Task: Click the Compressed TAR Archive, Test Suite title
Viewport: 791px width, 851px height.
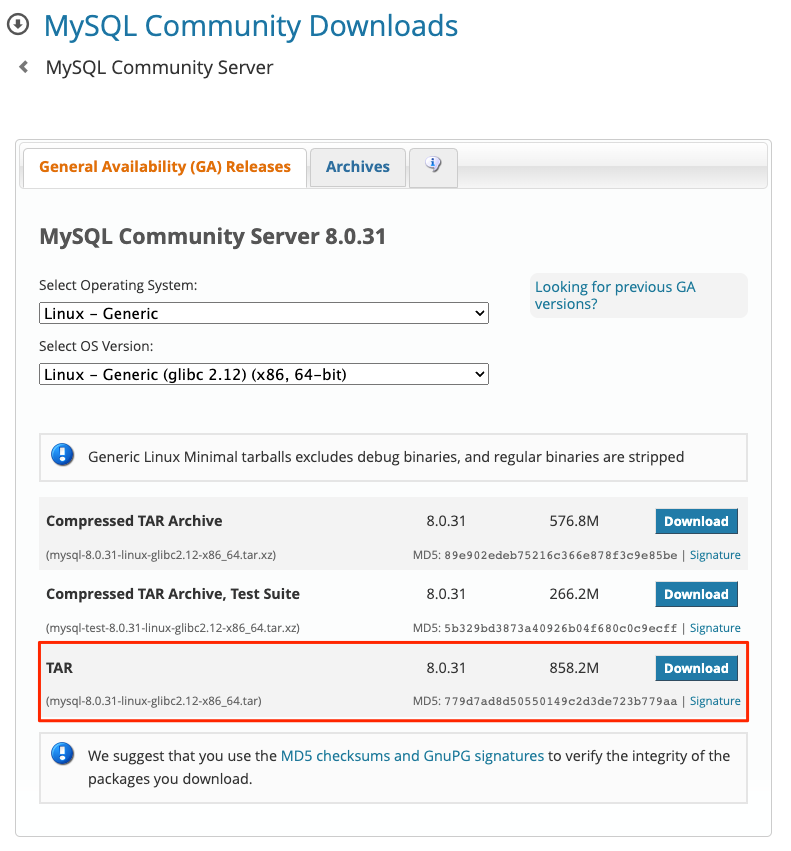Action: click(x=173, y=594)
